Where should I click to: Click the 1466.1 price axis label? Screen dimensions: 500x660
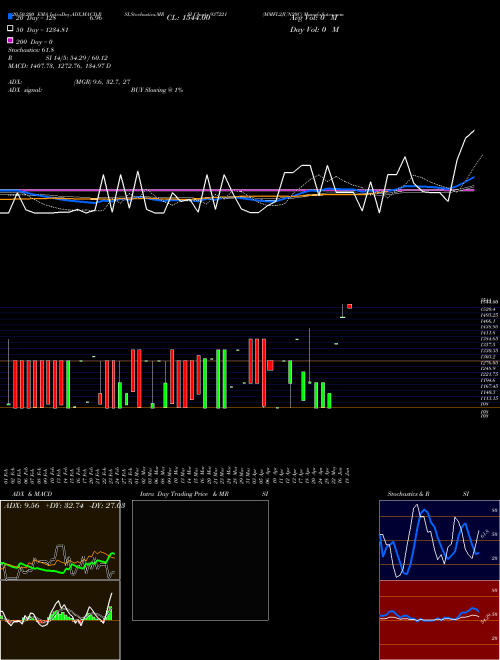click(488, 321)
